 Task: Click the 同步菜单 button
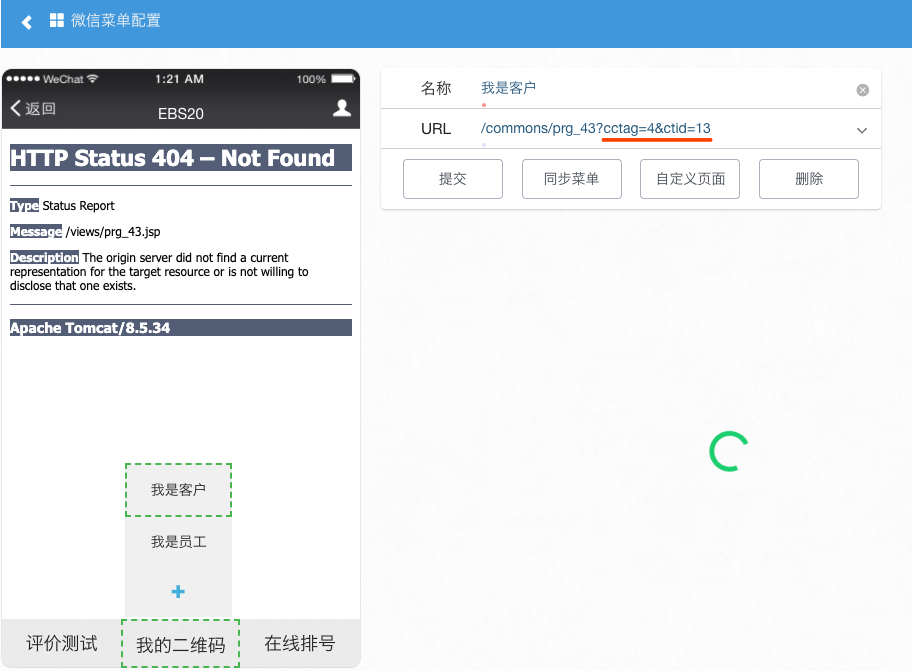tap(572, 179)
